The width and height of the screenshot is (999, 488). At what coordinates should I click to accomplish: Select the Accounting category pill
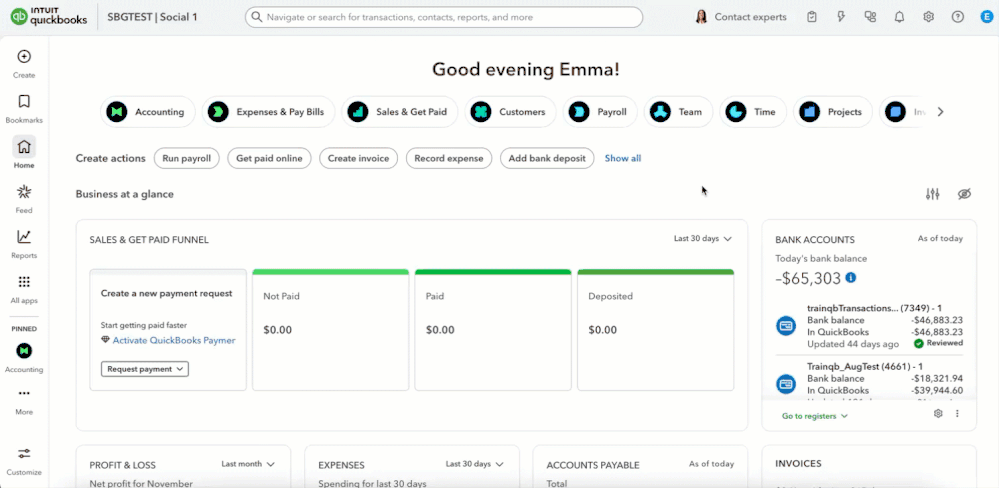coord(147,112)
